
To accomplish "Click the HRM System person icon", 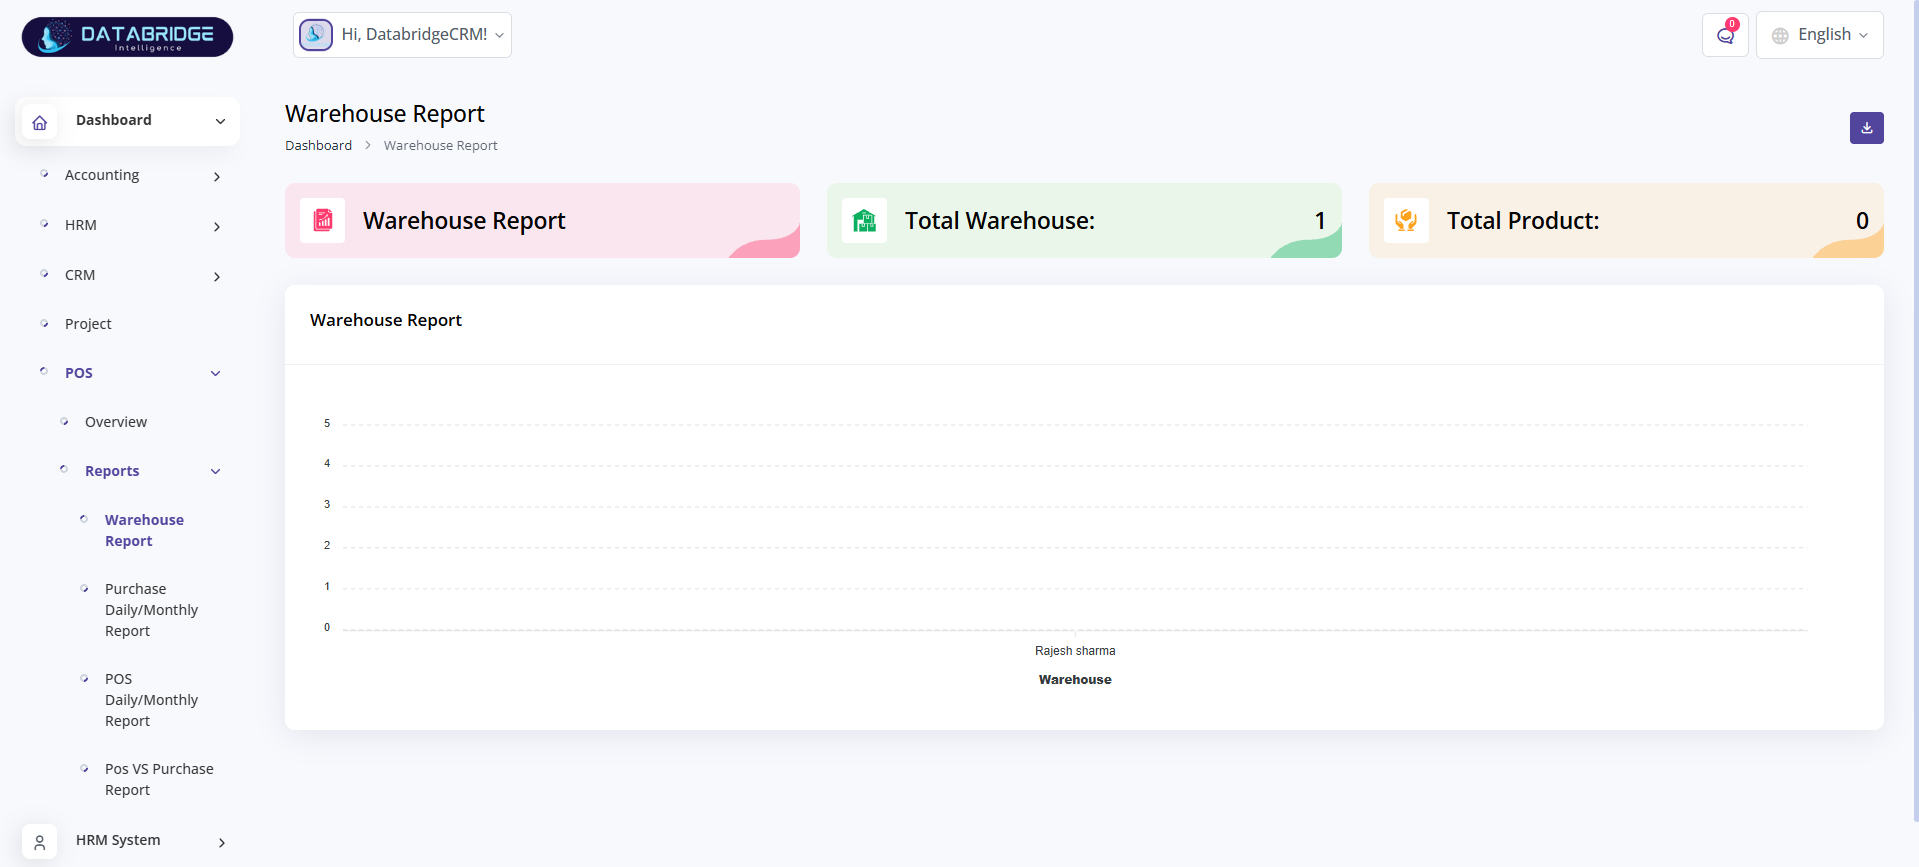I will pos(40,843).
